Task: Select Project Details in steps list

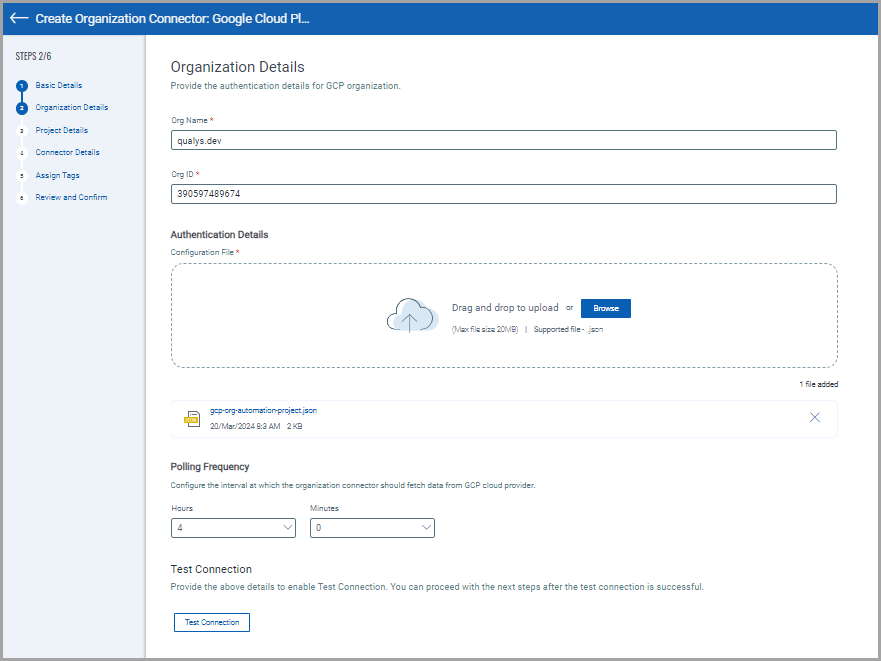Action: tap(62, 130)
